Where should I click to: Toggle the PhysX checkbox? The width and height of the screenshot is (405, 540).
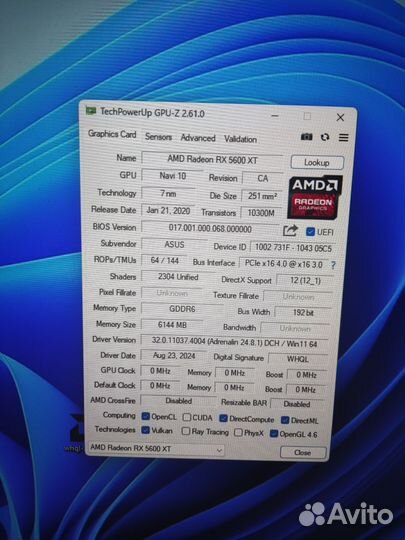pyautogui.click(x=238, y=432)
